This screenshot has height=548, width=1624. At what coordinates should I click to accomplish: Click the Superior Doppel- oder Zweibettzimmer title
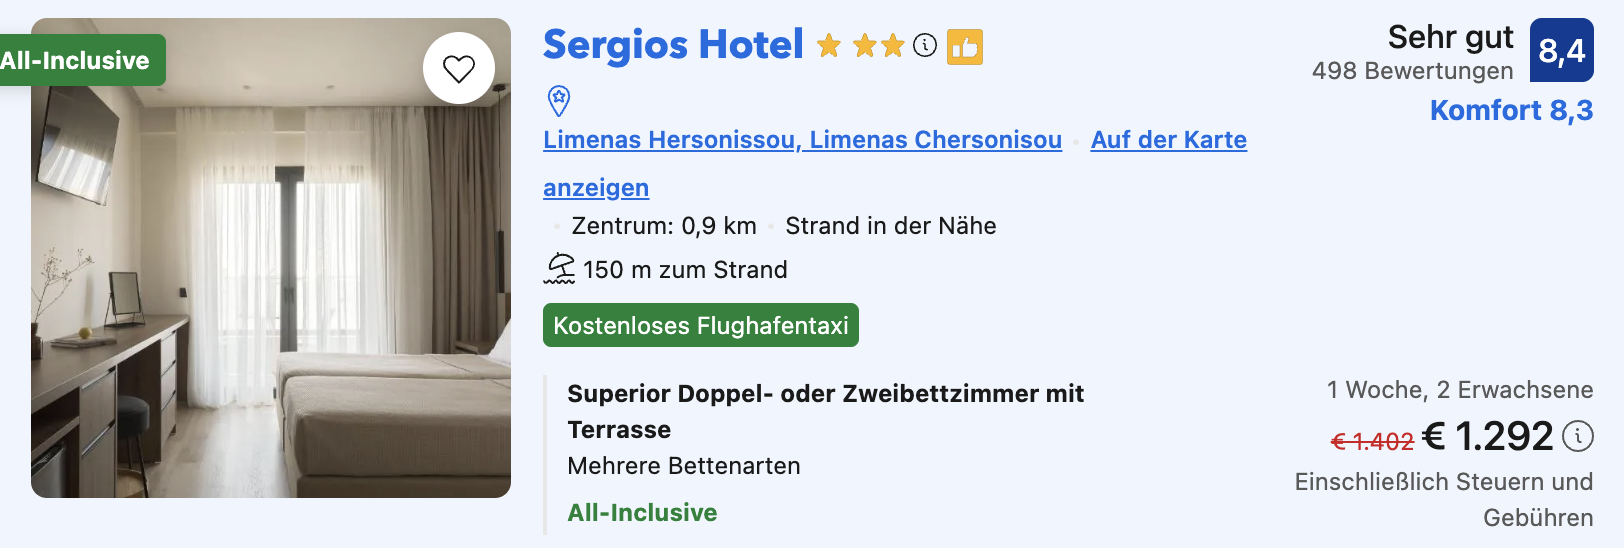coord(825,411)
